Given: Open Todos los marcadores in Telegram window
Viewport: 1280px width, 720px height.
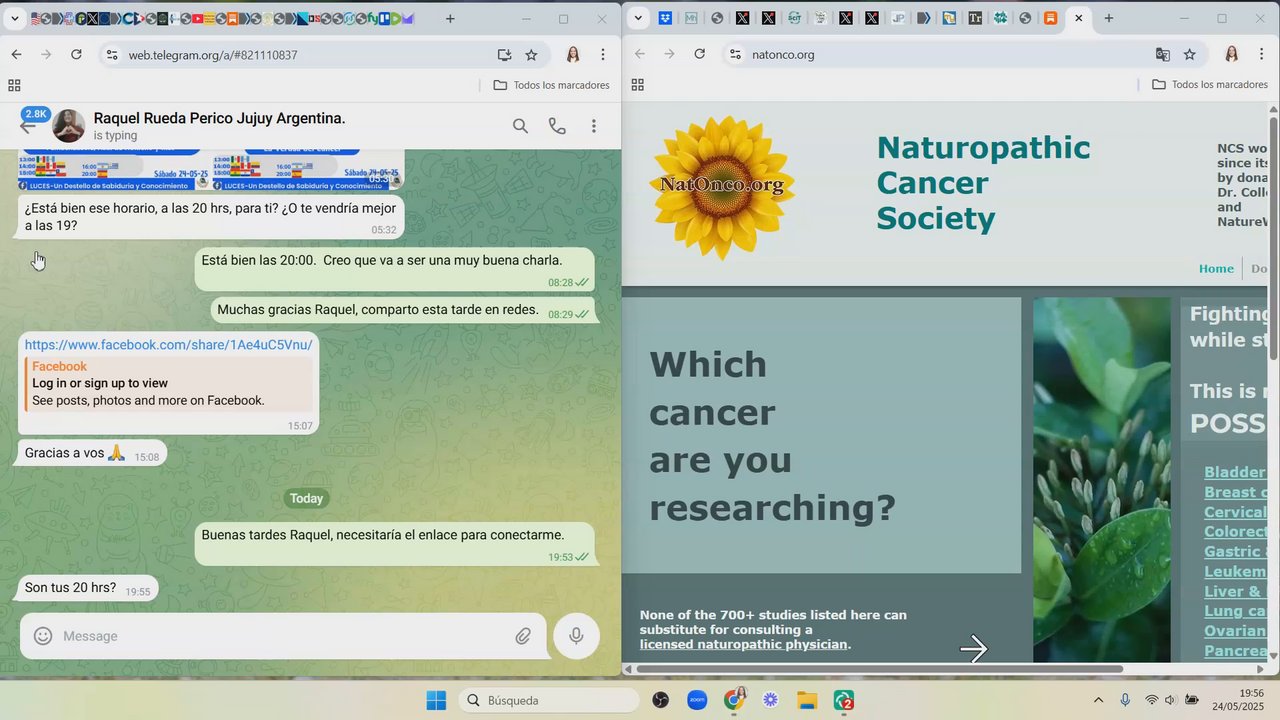Looking at the screenshot, I should point(552,85).
